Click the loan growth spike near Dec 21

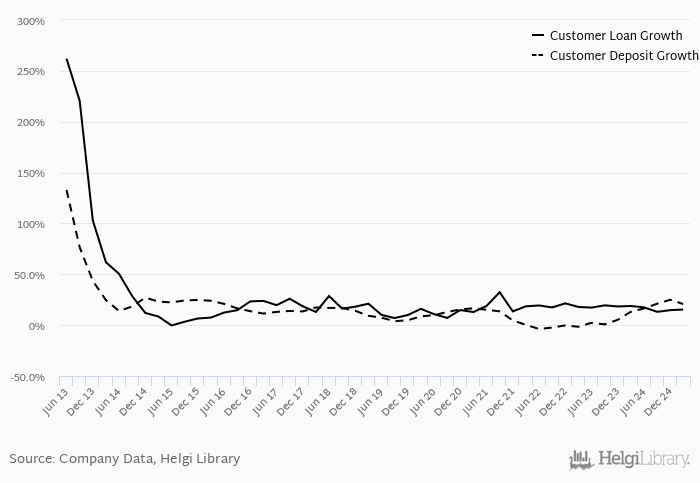tap(500, 292)
